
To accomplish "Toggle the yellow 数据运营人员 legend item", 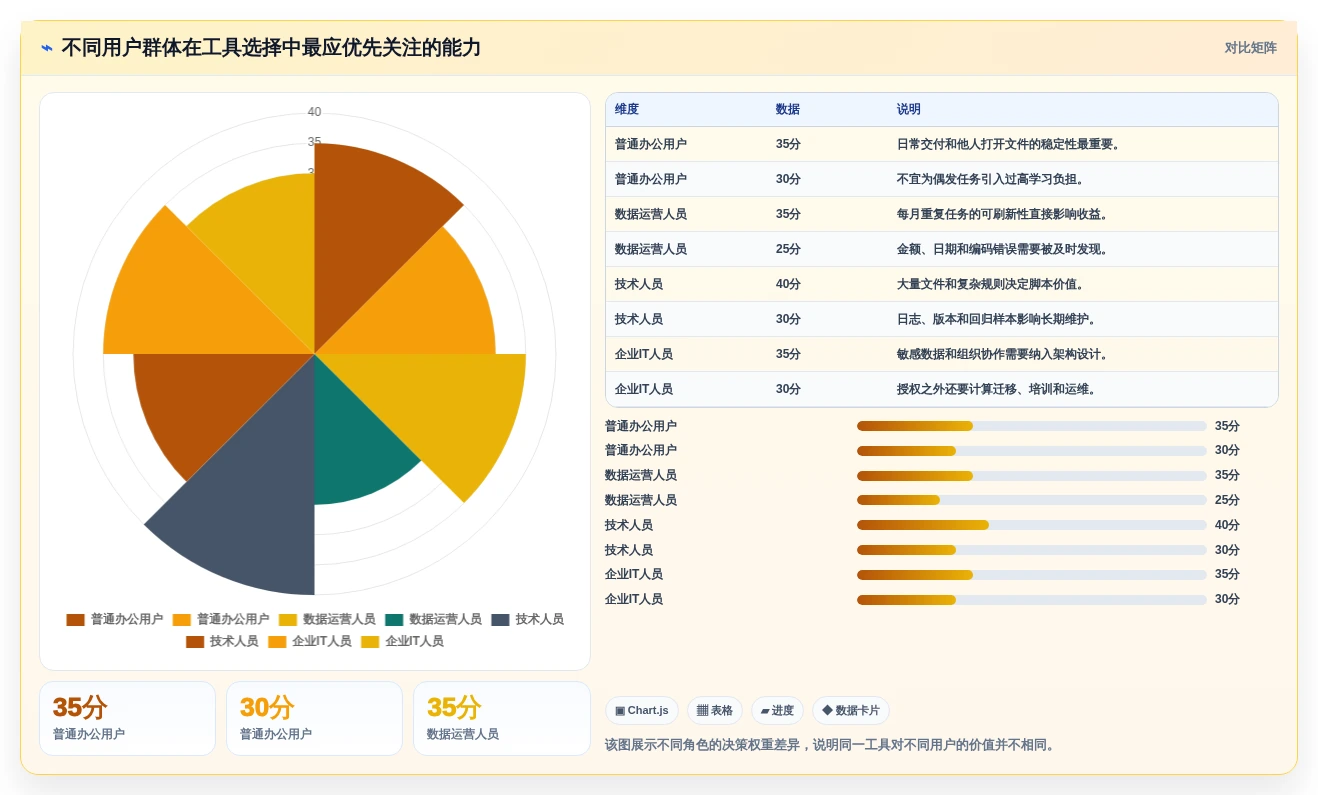I will [x=327, y=620].
